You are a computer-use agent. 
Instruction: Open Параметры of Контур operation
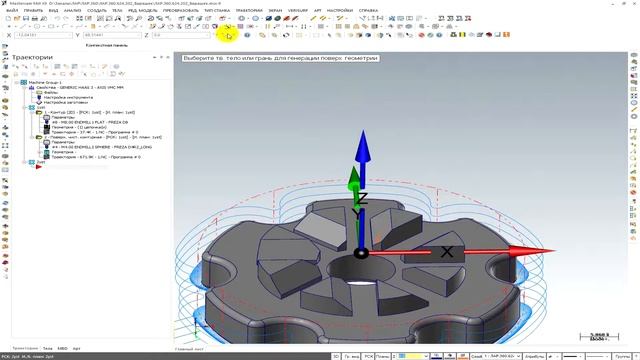tap(63, 117)
